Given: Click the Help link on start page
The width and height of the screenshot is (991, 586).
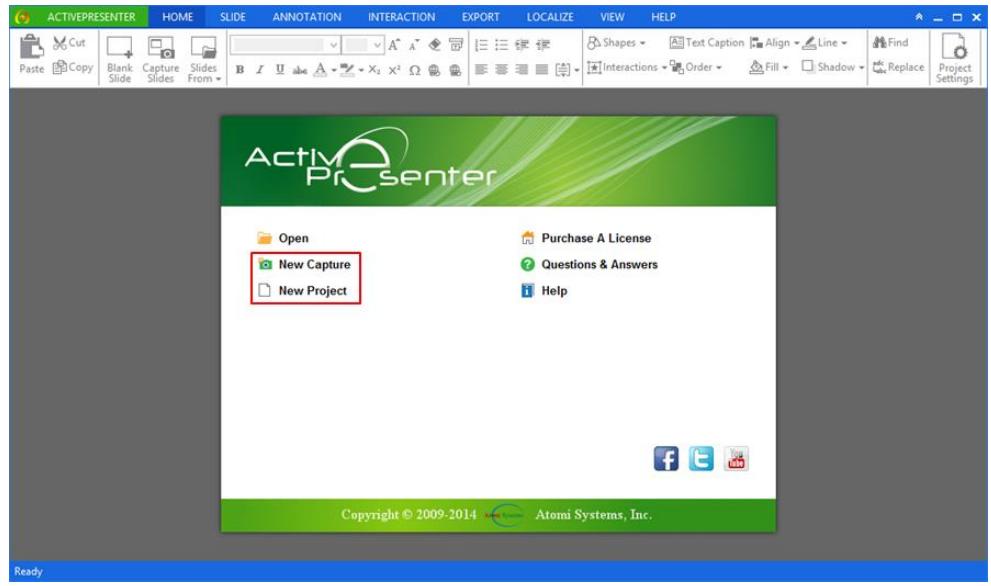Looking at the screenshot, I should pos(544,291).
